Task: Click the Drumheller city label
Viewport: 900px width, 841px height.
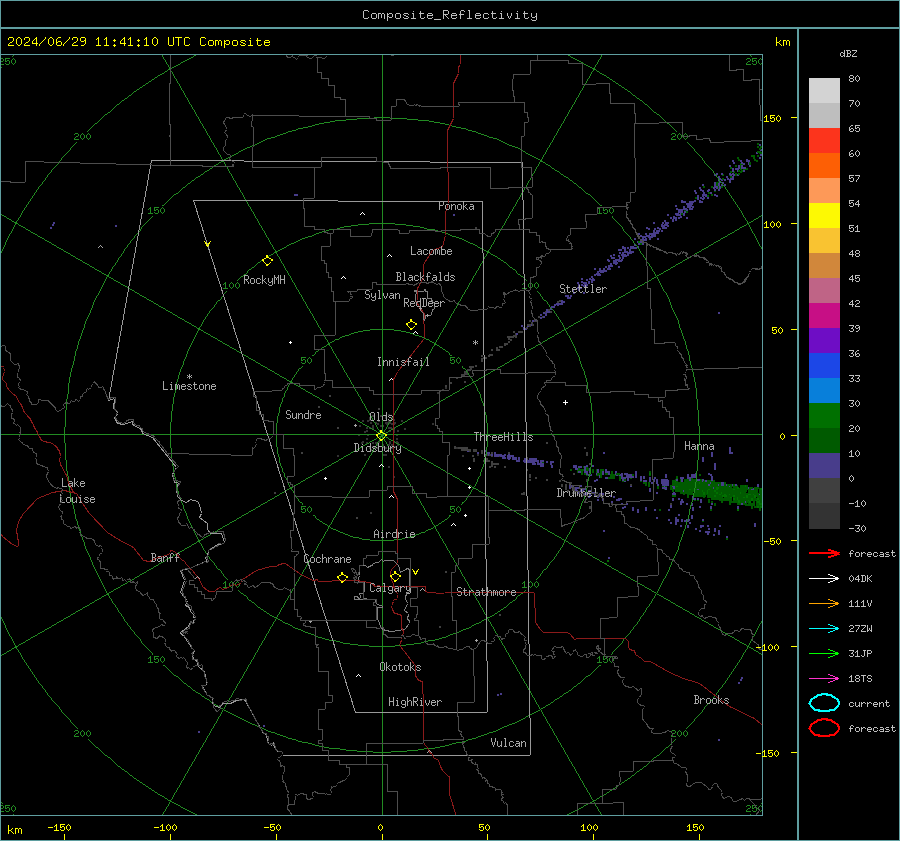Action: pyautogui.click(x=586, y=493)
